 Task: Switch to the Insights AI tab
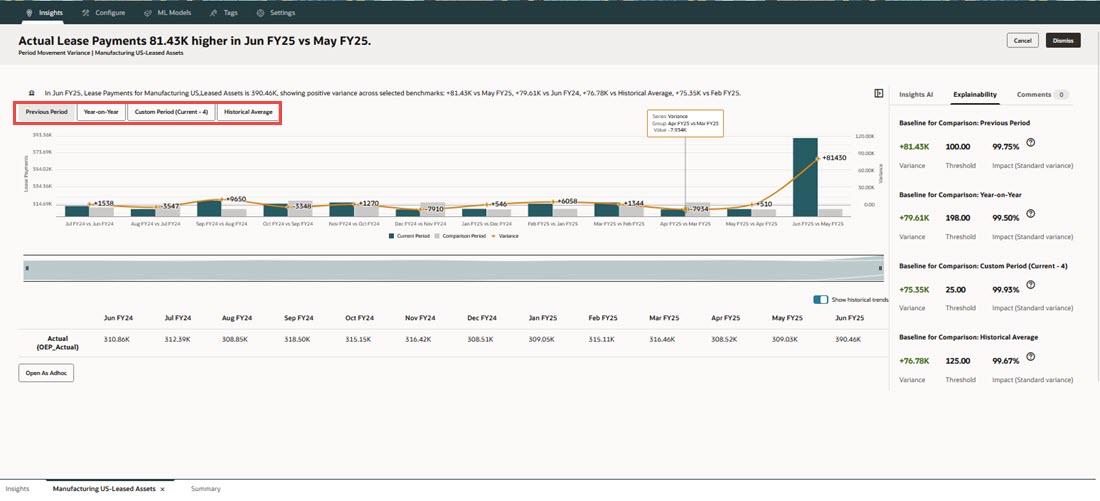915,94
